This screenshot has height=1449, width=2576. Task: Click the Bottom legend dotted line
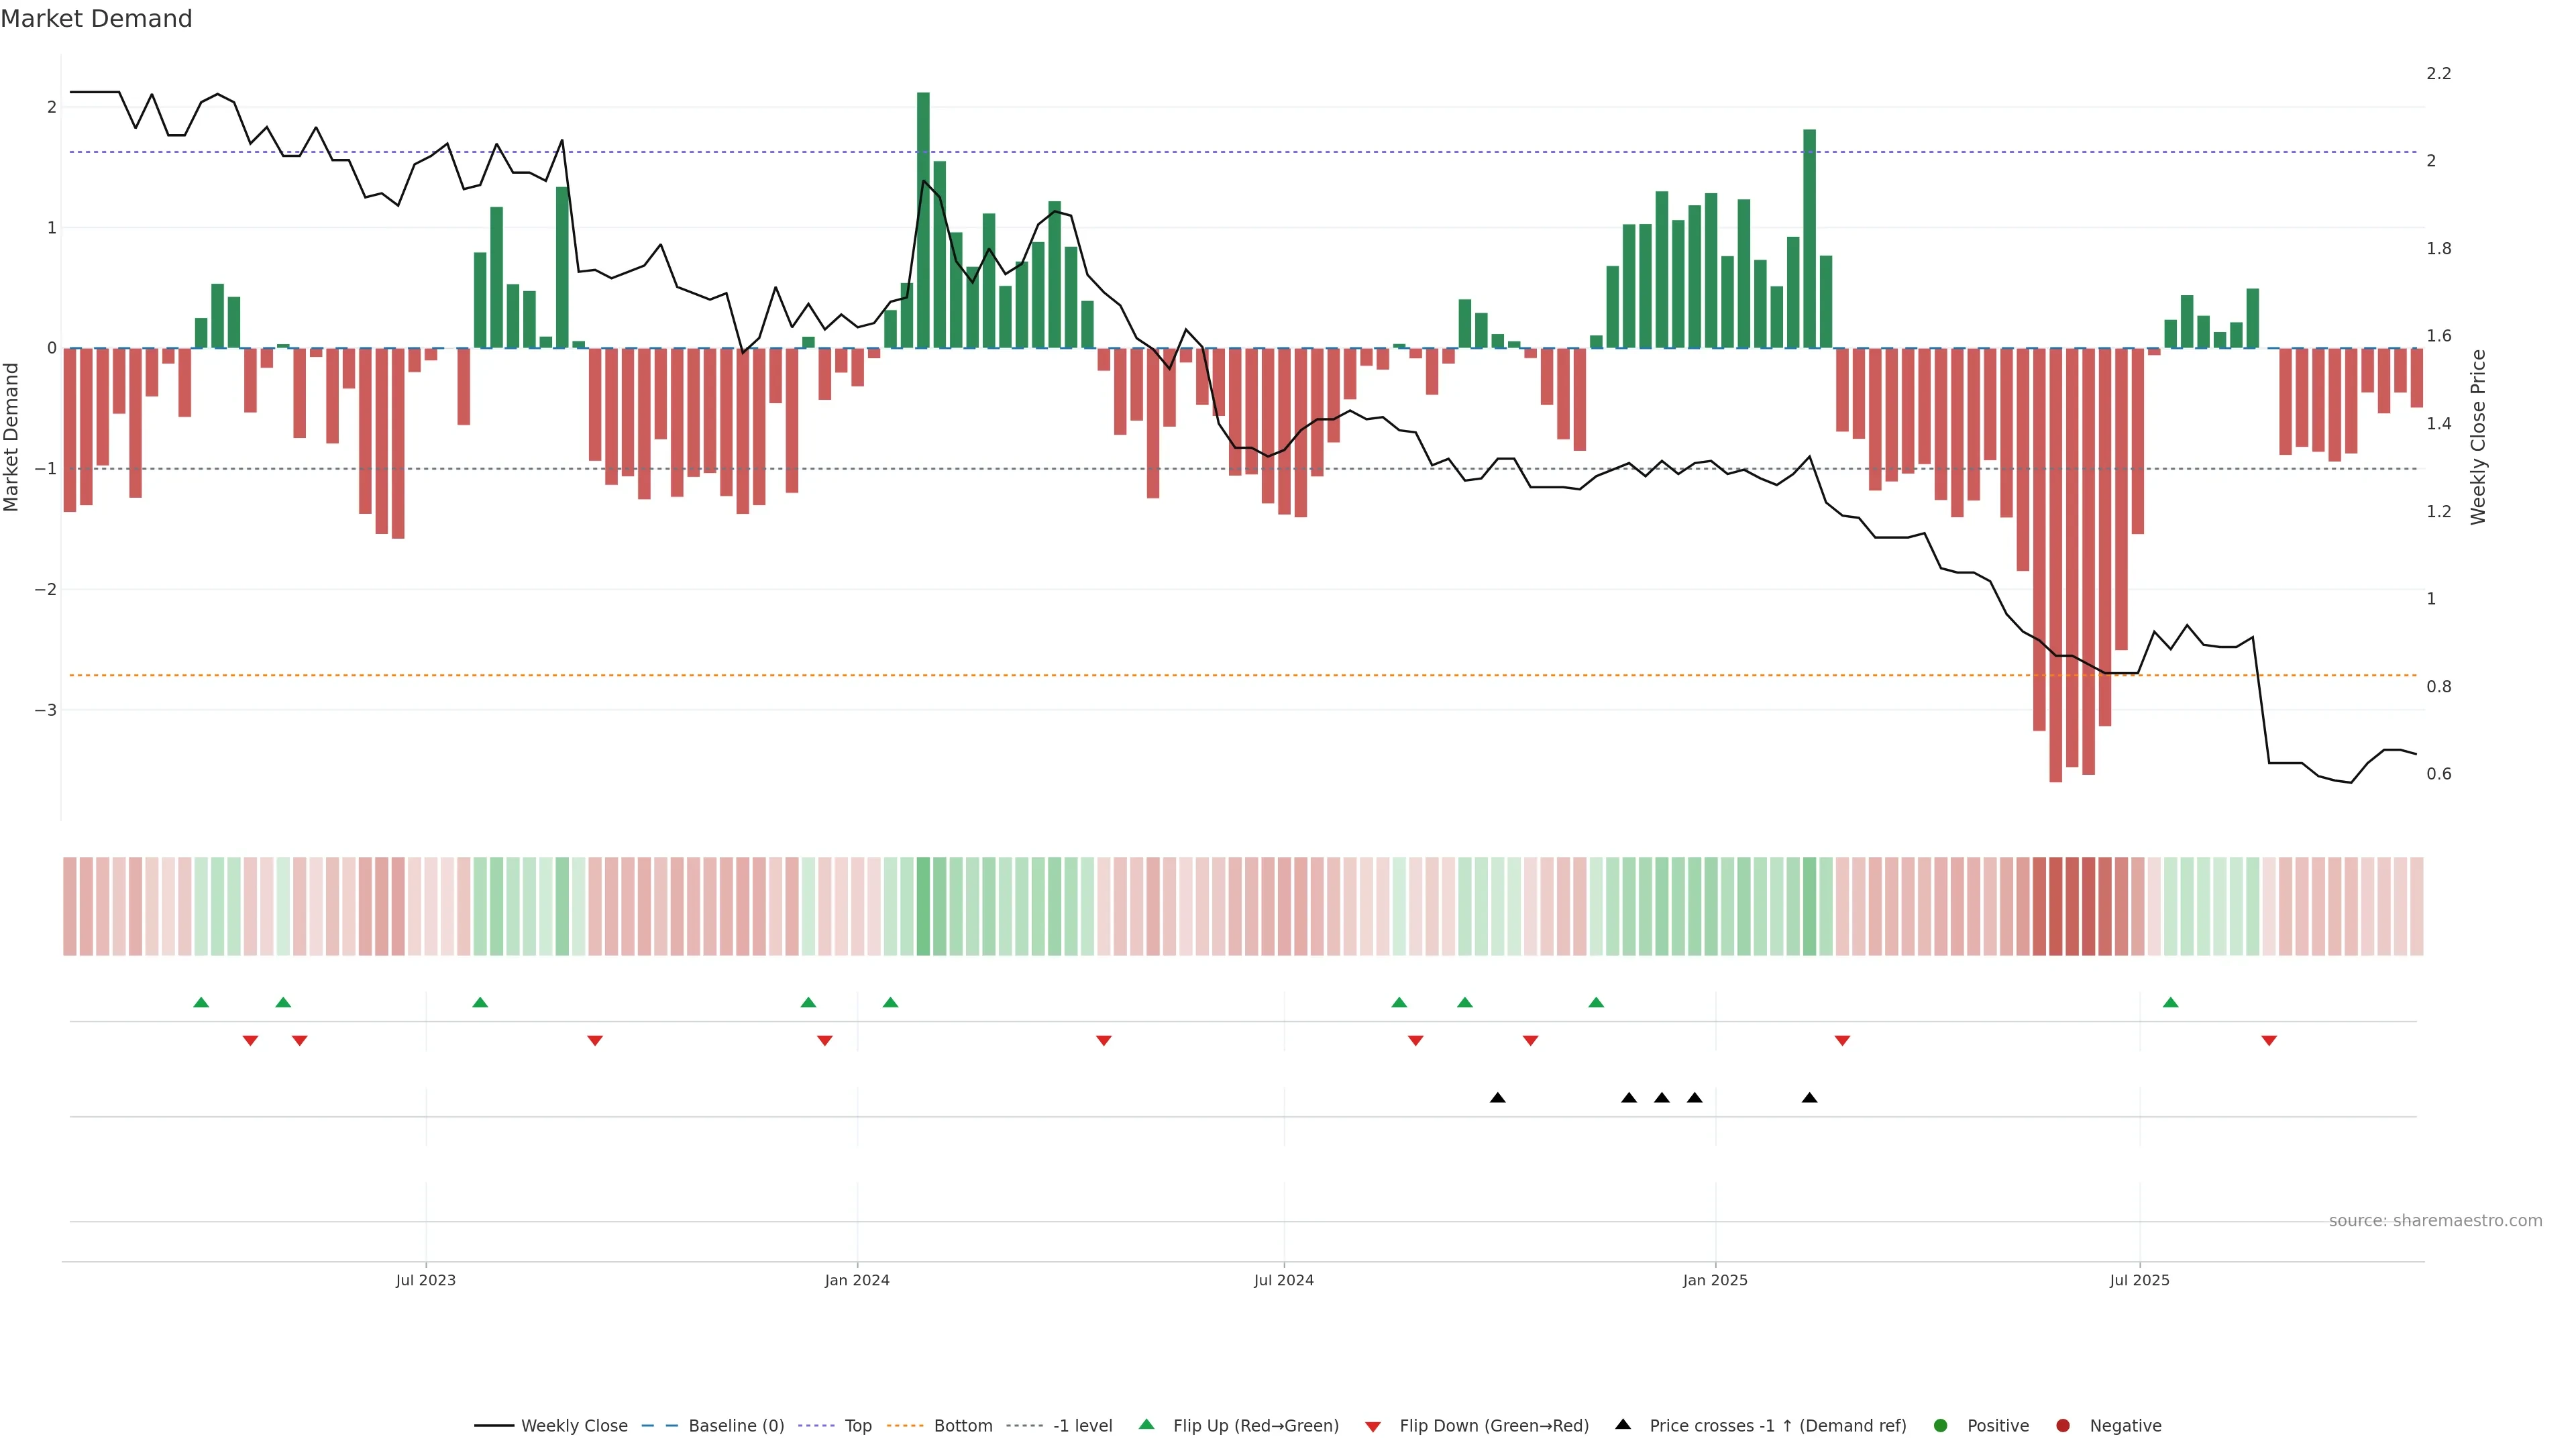point(904,1426)
